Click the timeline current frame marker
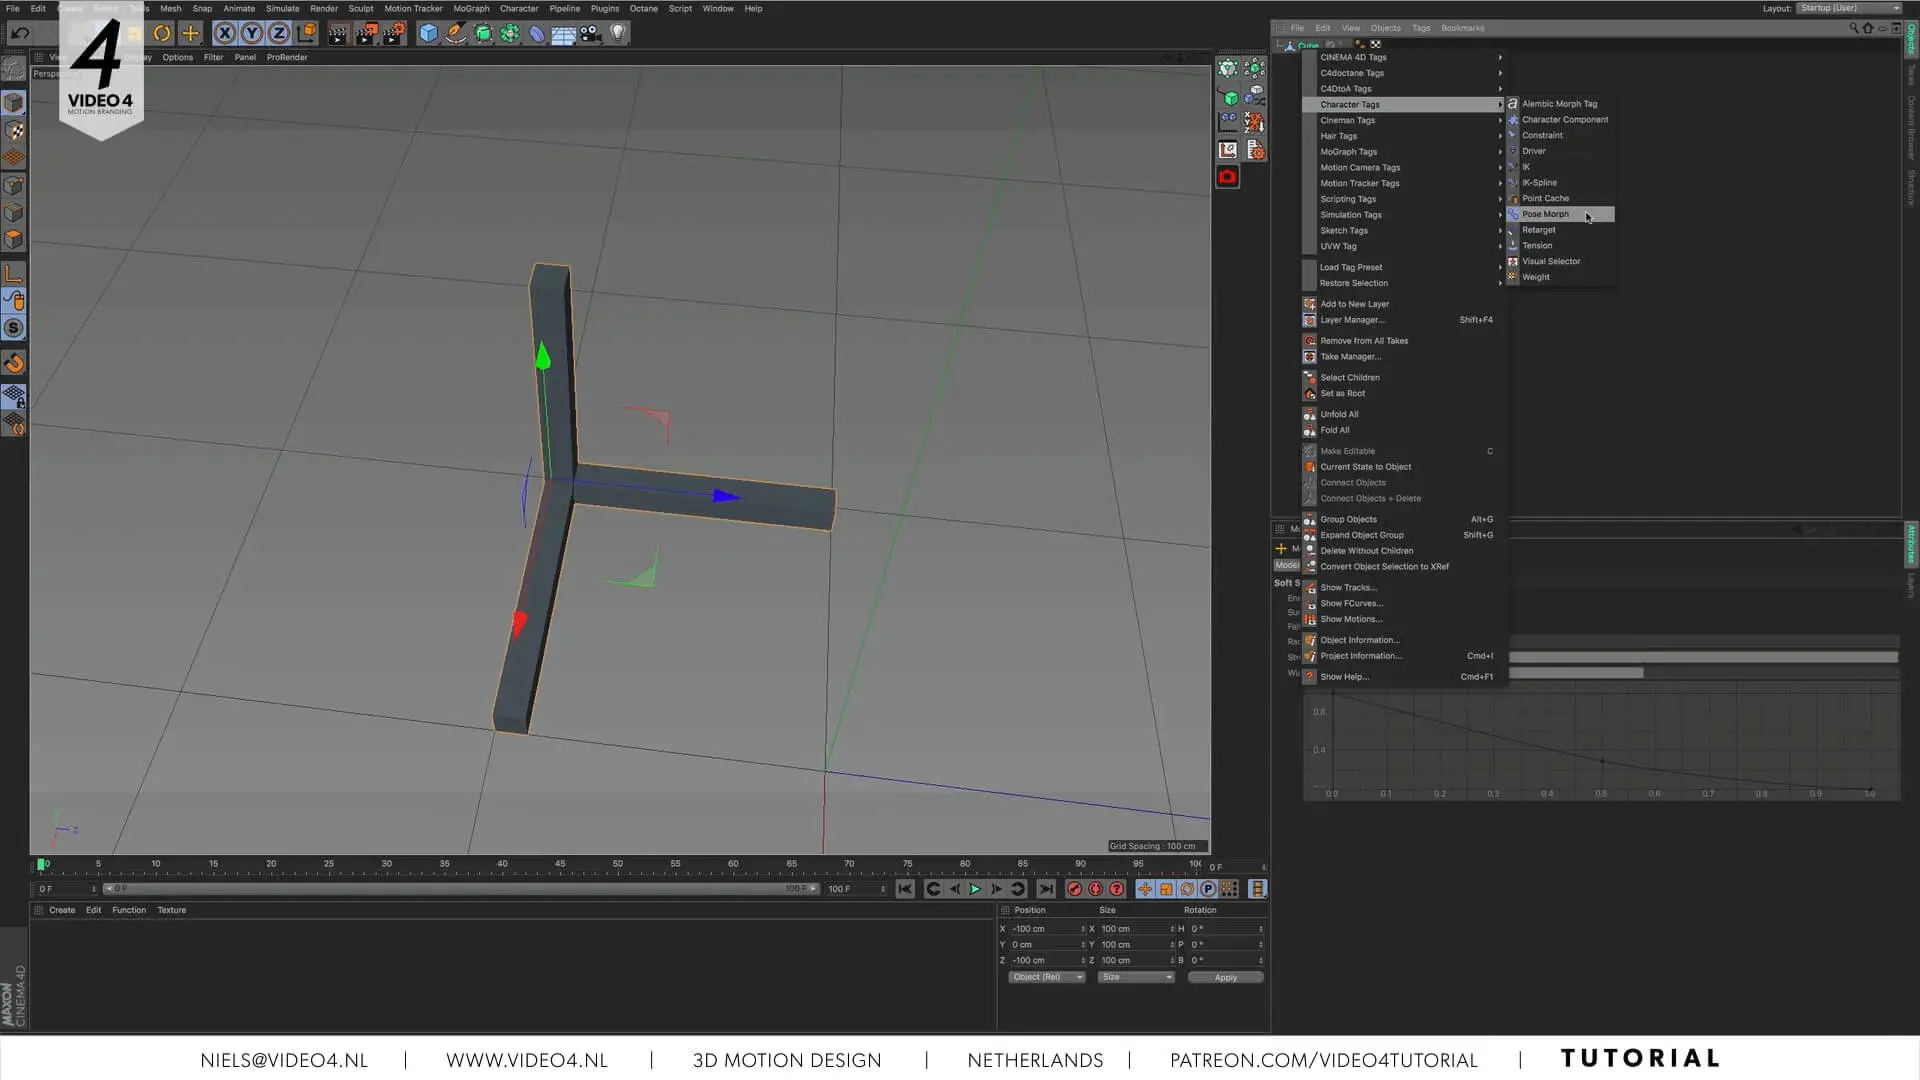The image size is (1920, 1080). [x=41, y=864]
